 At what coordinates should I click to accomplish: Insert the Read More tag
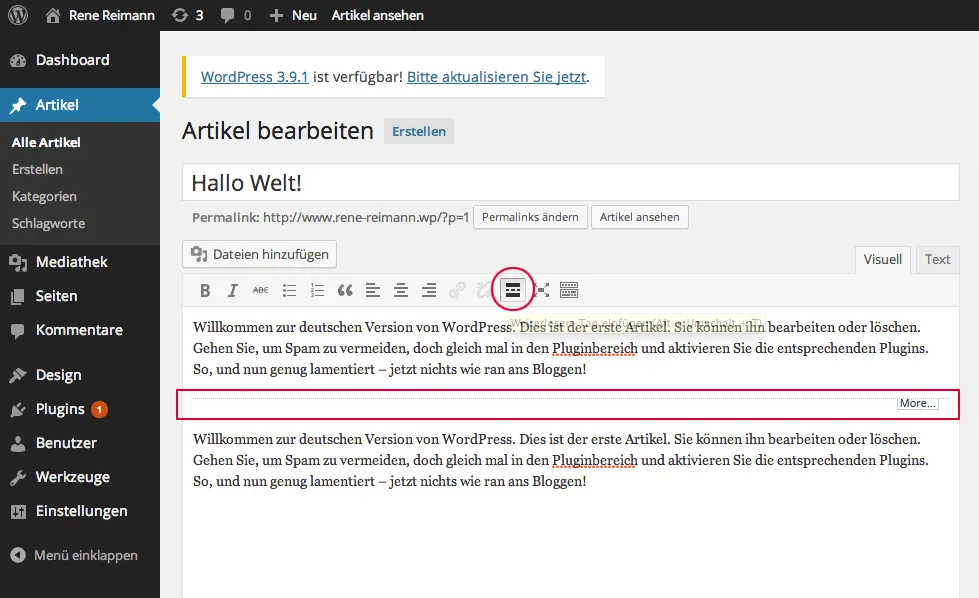click(513, 290)
